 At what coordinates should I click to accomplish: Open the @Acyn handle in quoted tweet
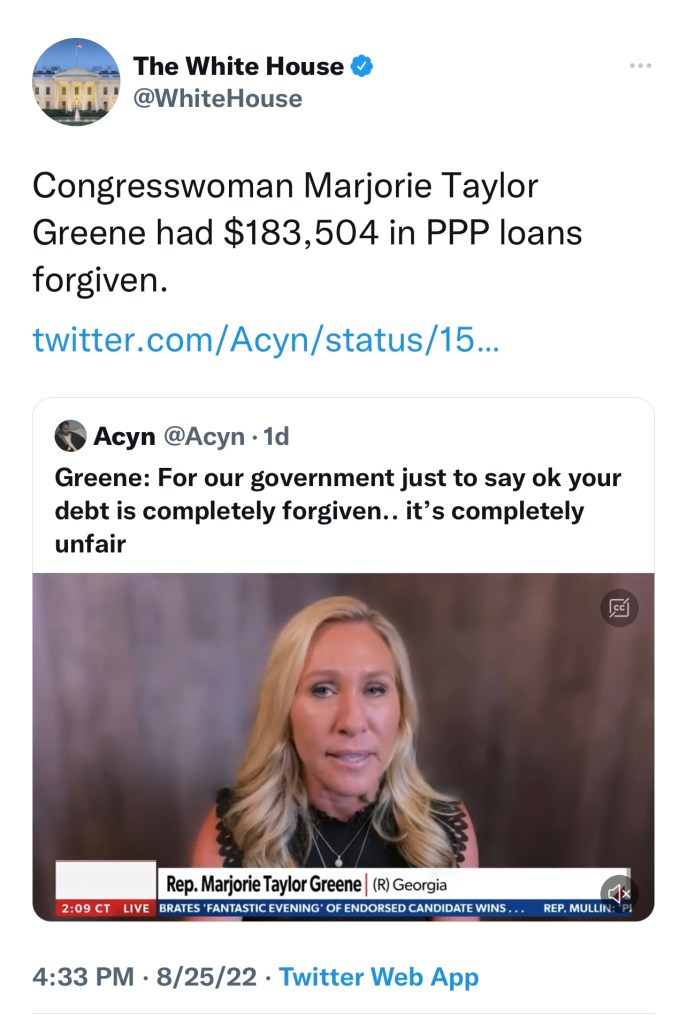click(204, 436)
